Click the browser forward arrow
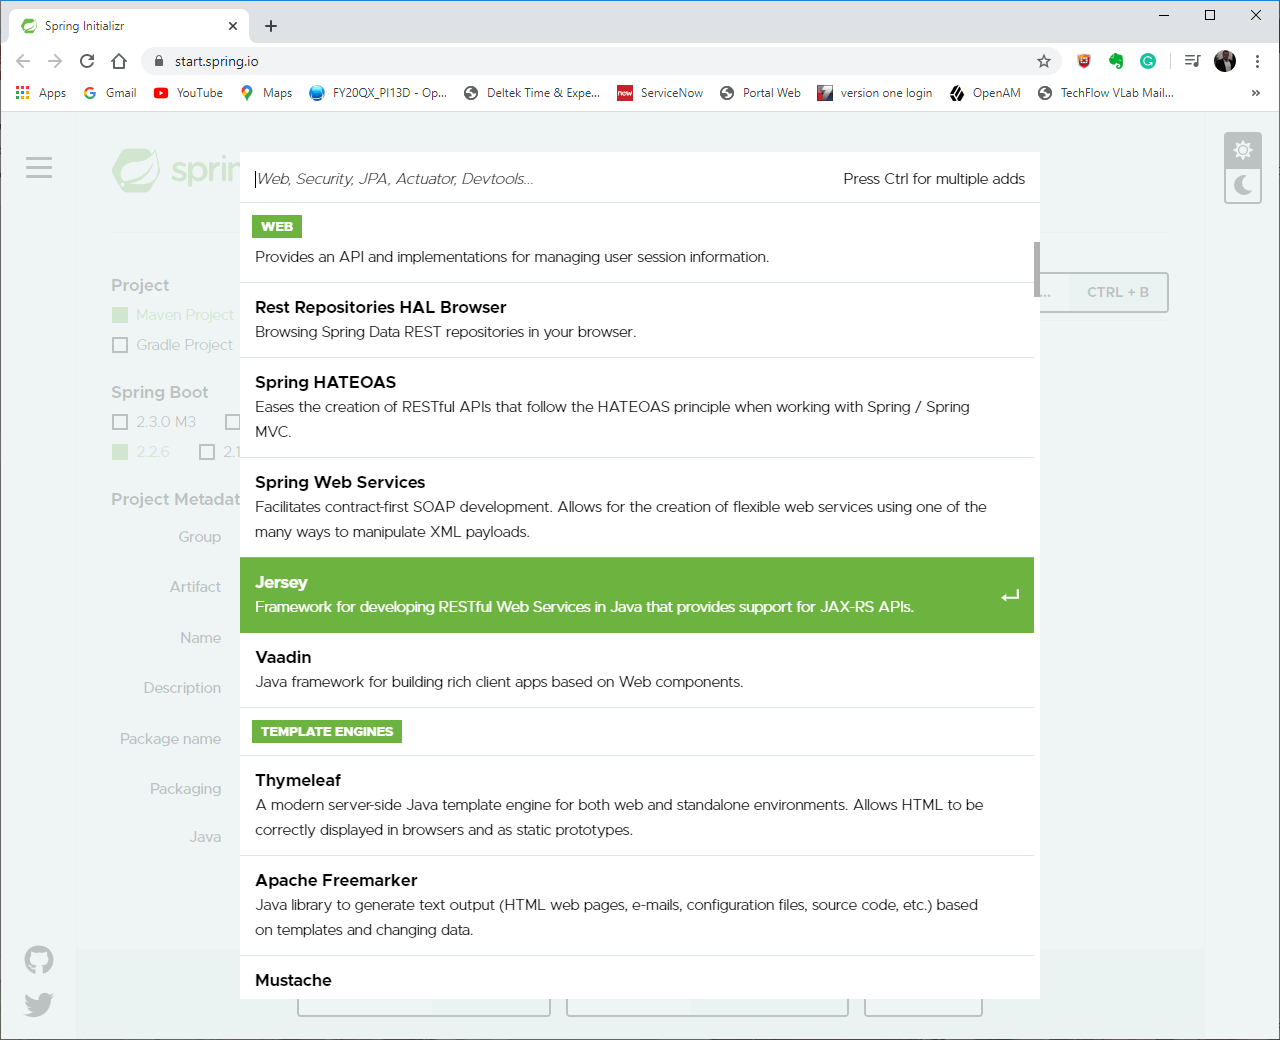This screenshot has height=1040, width=1280. click(x=55, y=61)
